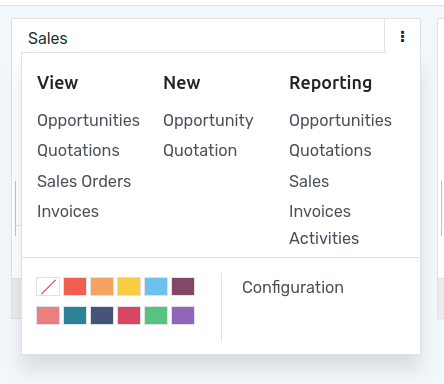Pick the dark navy color swatch
This screenshot has height=384, width=444.
102,315
